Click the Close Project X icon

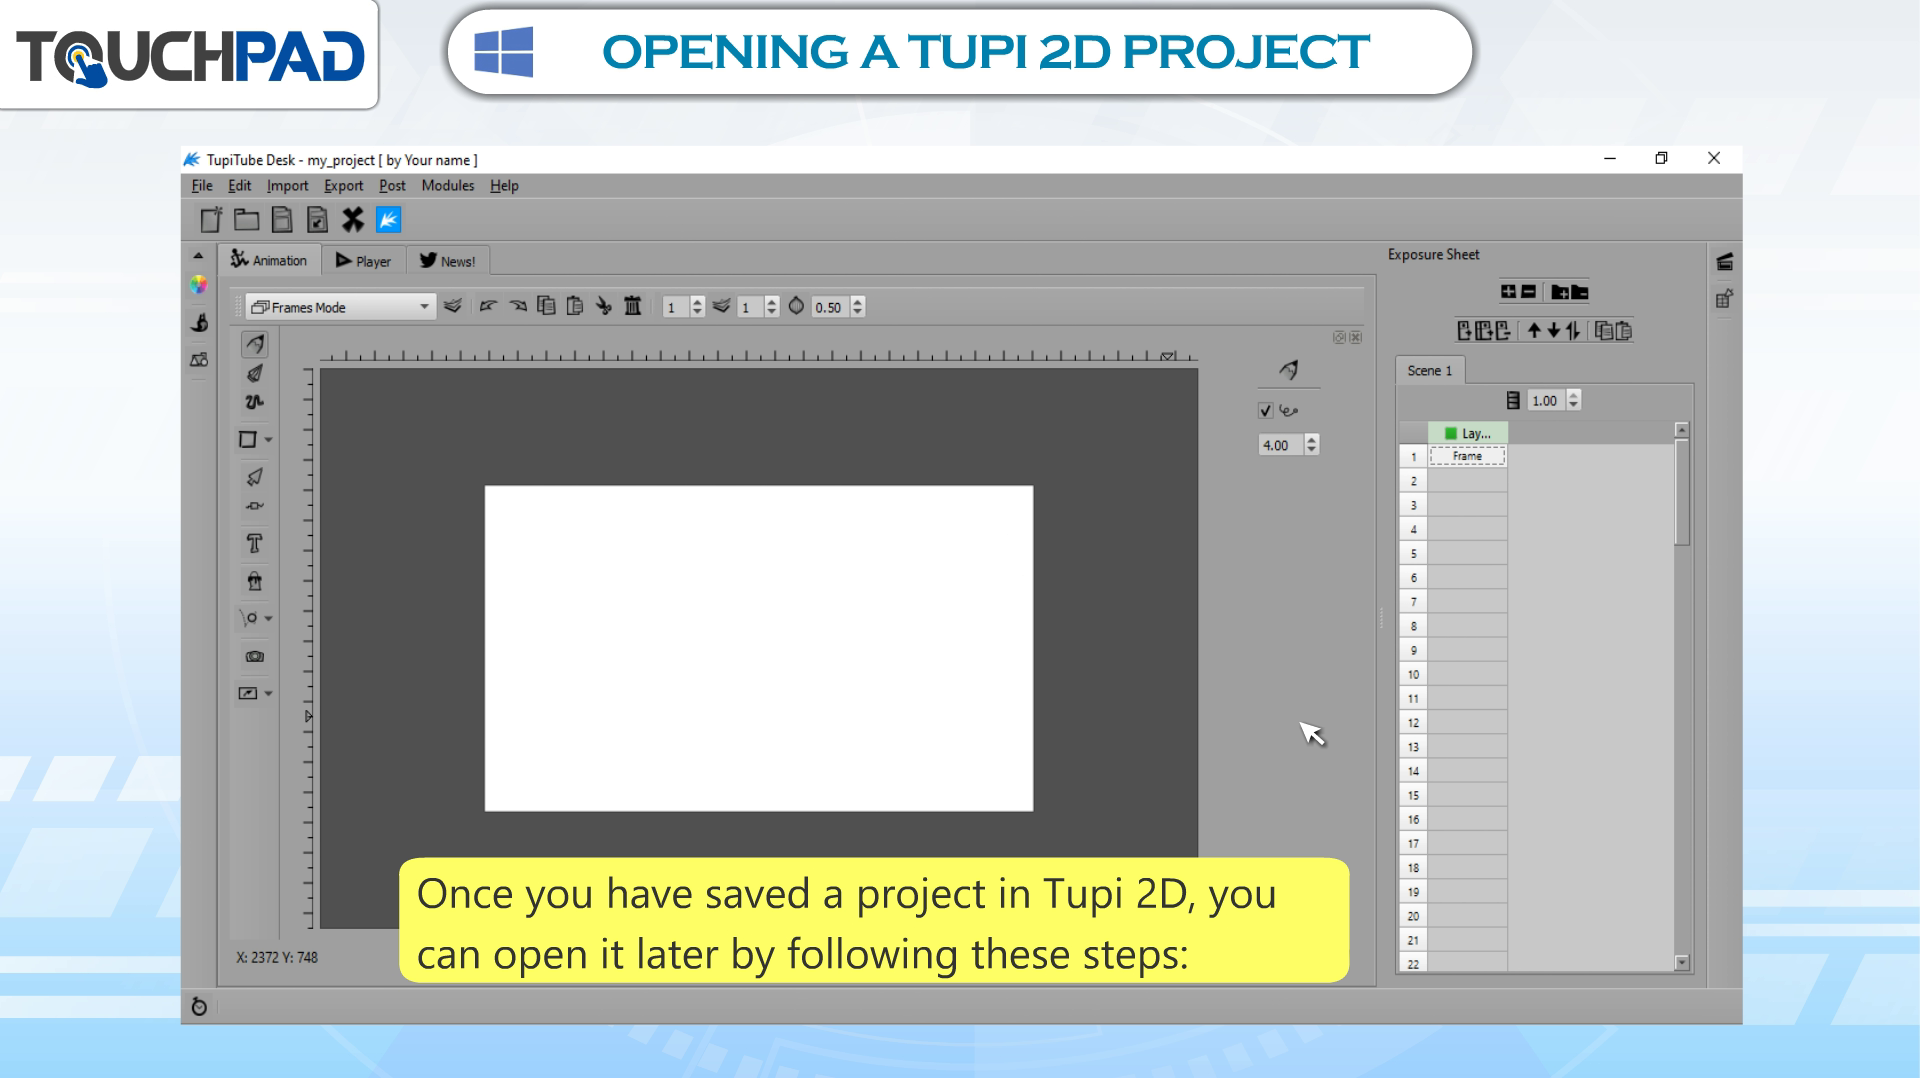click(x=353, y=220)
